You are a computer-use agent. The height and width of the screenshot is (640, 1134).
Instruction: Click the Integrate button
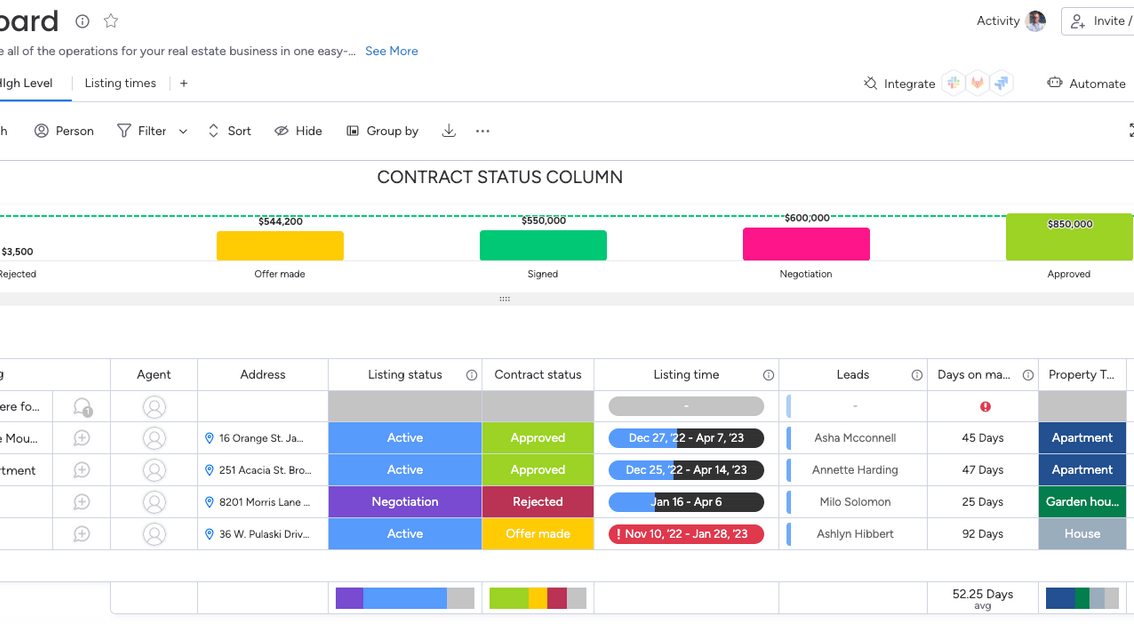(x=899, y=84)
